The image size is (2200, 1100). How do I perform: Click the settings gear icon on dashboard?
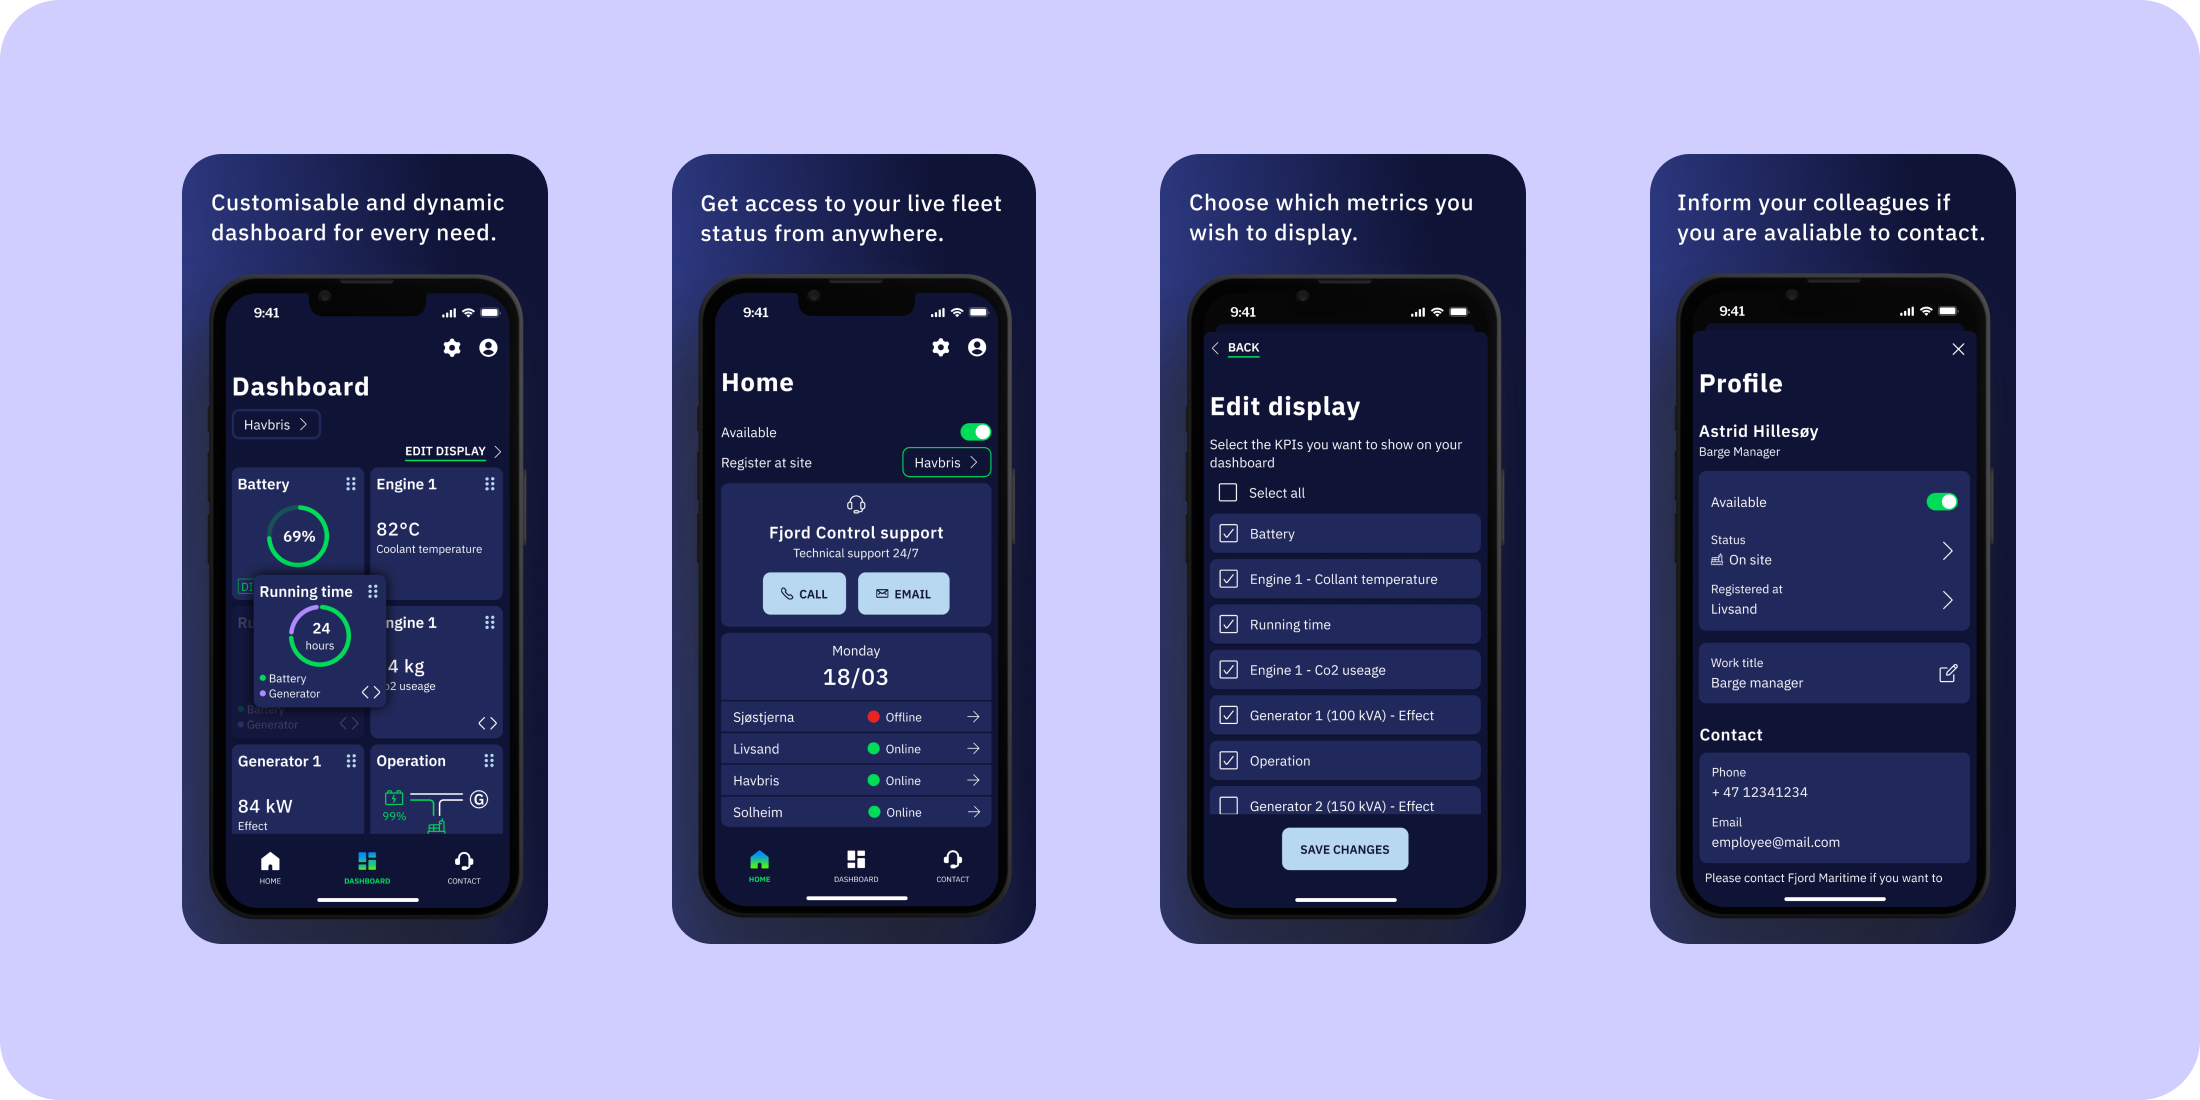[x=452, y=348]
